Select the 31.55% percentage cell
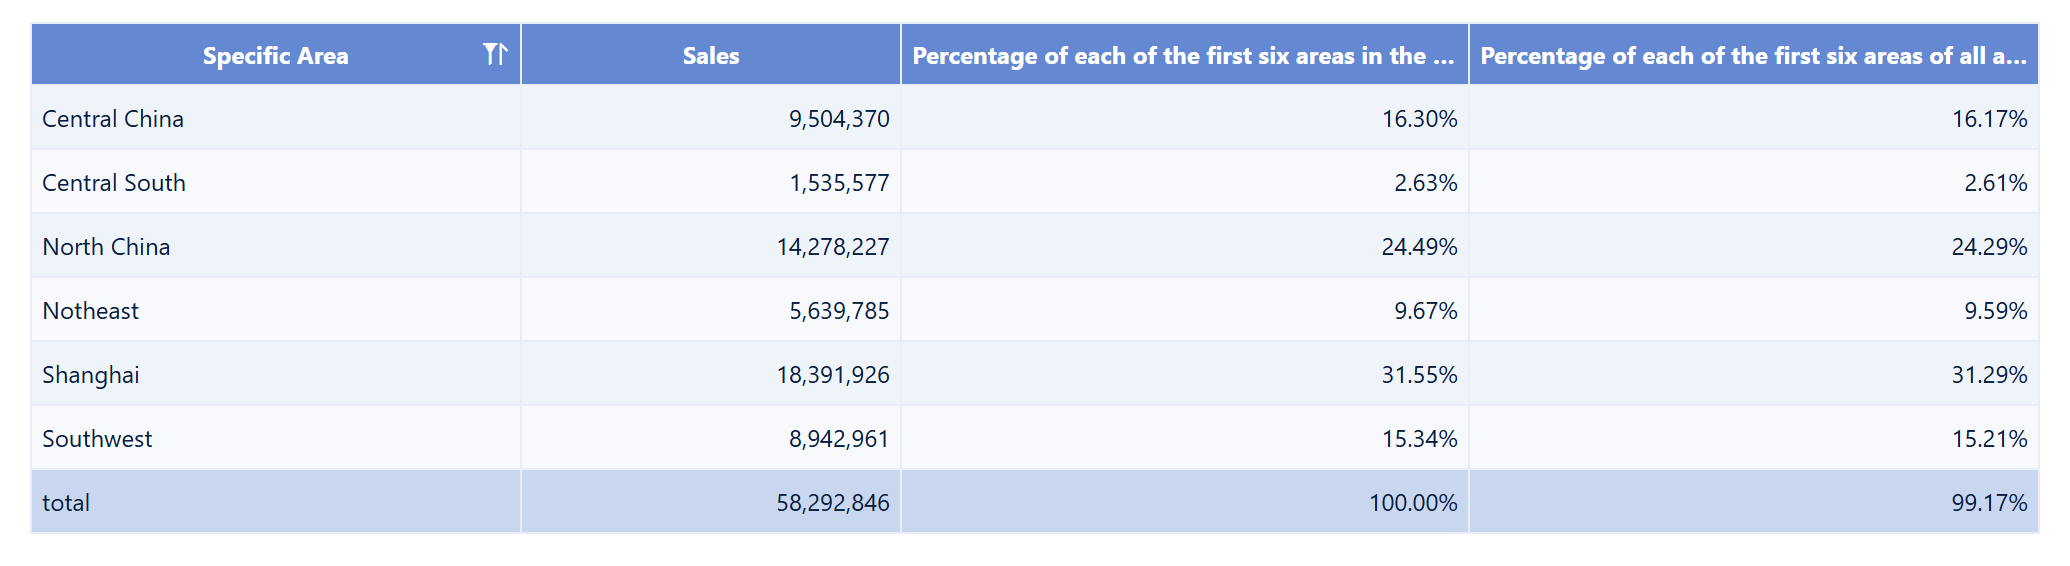Image resolution: width=2070 pixels, height=566 pixels. tap(1419, 375)
